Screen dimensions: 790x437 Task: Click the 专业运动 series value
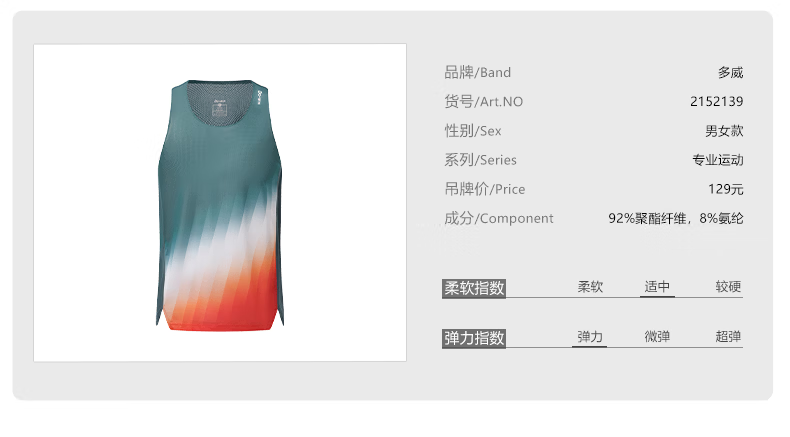[x=717, y=160]
